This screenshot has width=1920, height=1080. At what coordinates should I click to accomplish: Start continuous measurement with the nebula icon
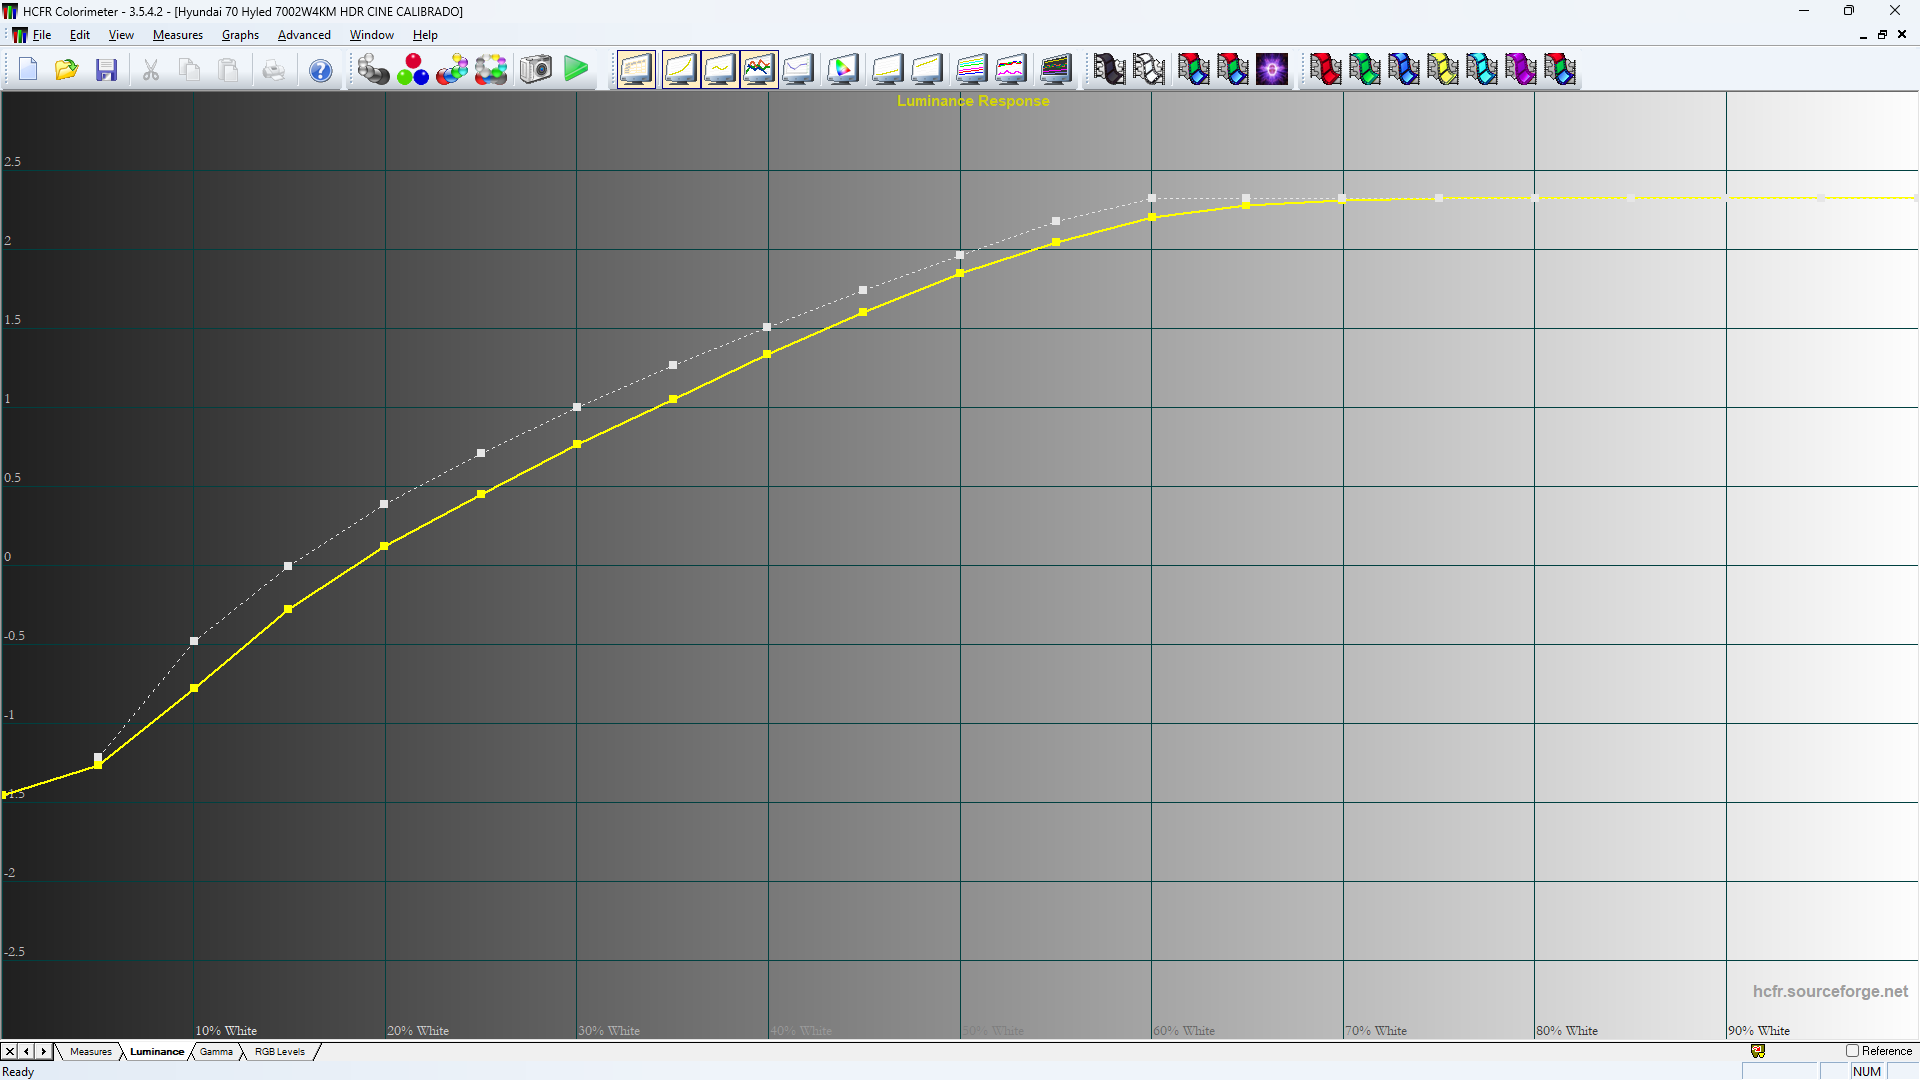(1272, 69)
